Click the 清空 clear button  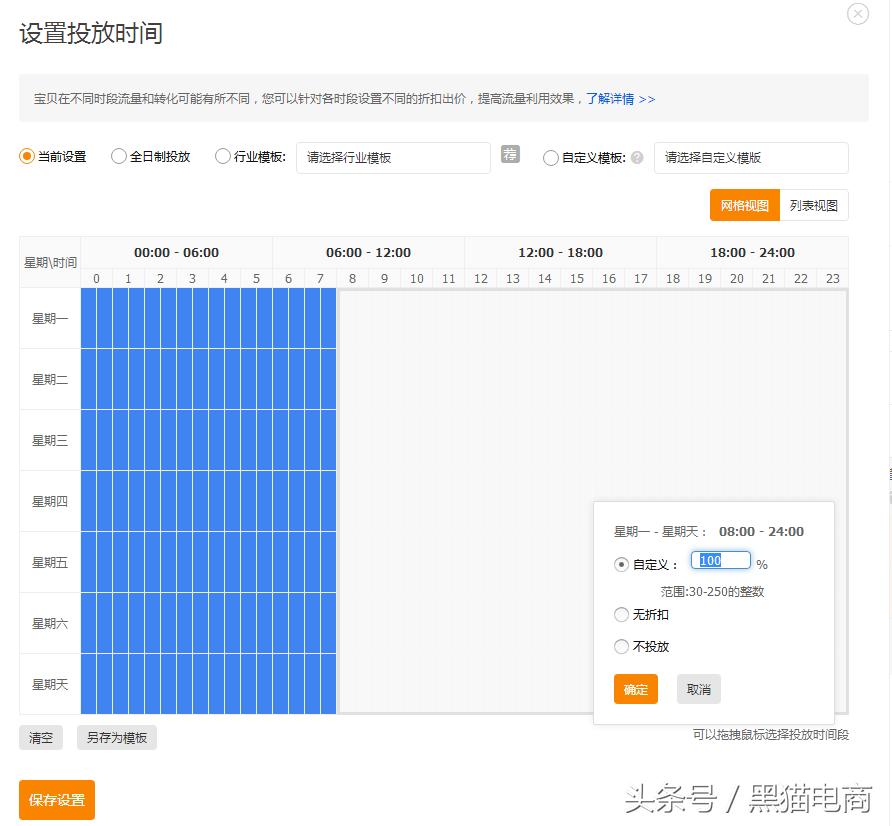click(40, 738)
